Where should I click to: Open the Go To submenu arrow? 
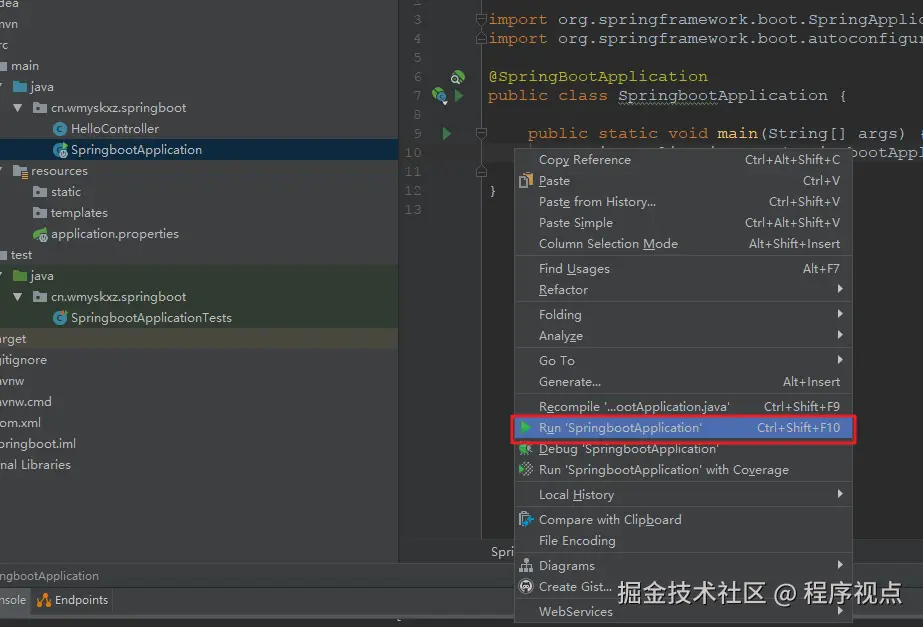tap(840, 360)
